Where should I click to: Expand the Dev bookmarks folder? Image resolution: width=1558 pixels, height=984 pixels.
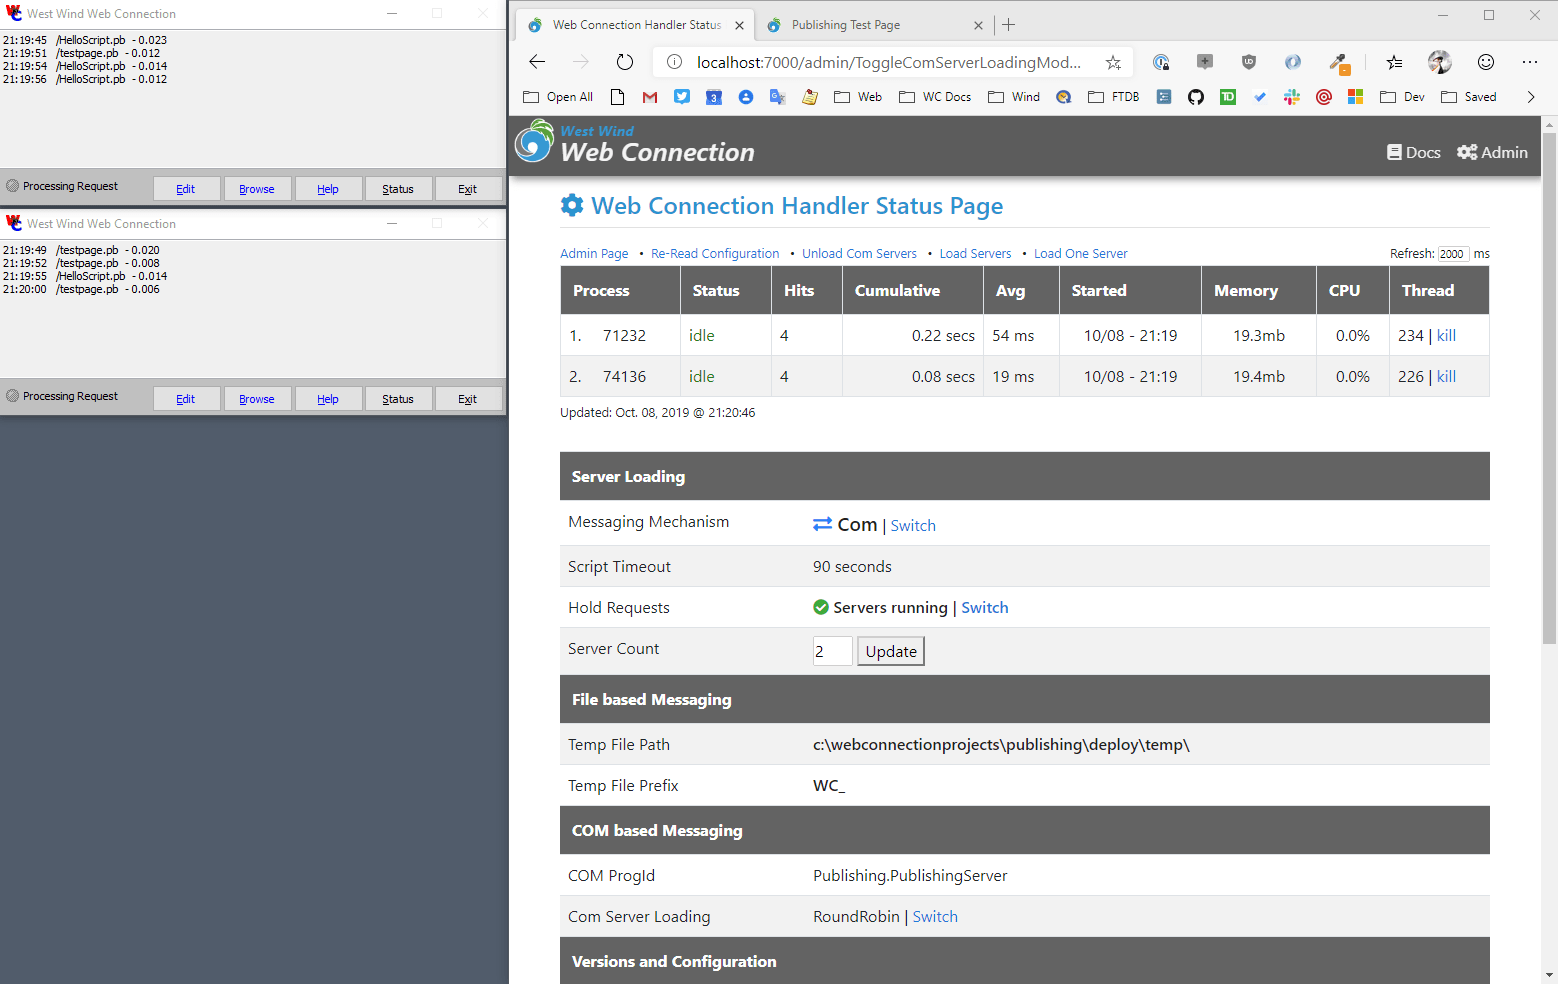click(x=1402, y=97)
